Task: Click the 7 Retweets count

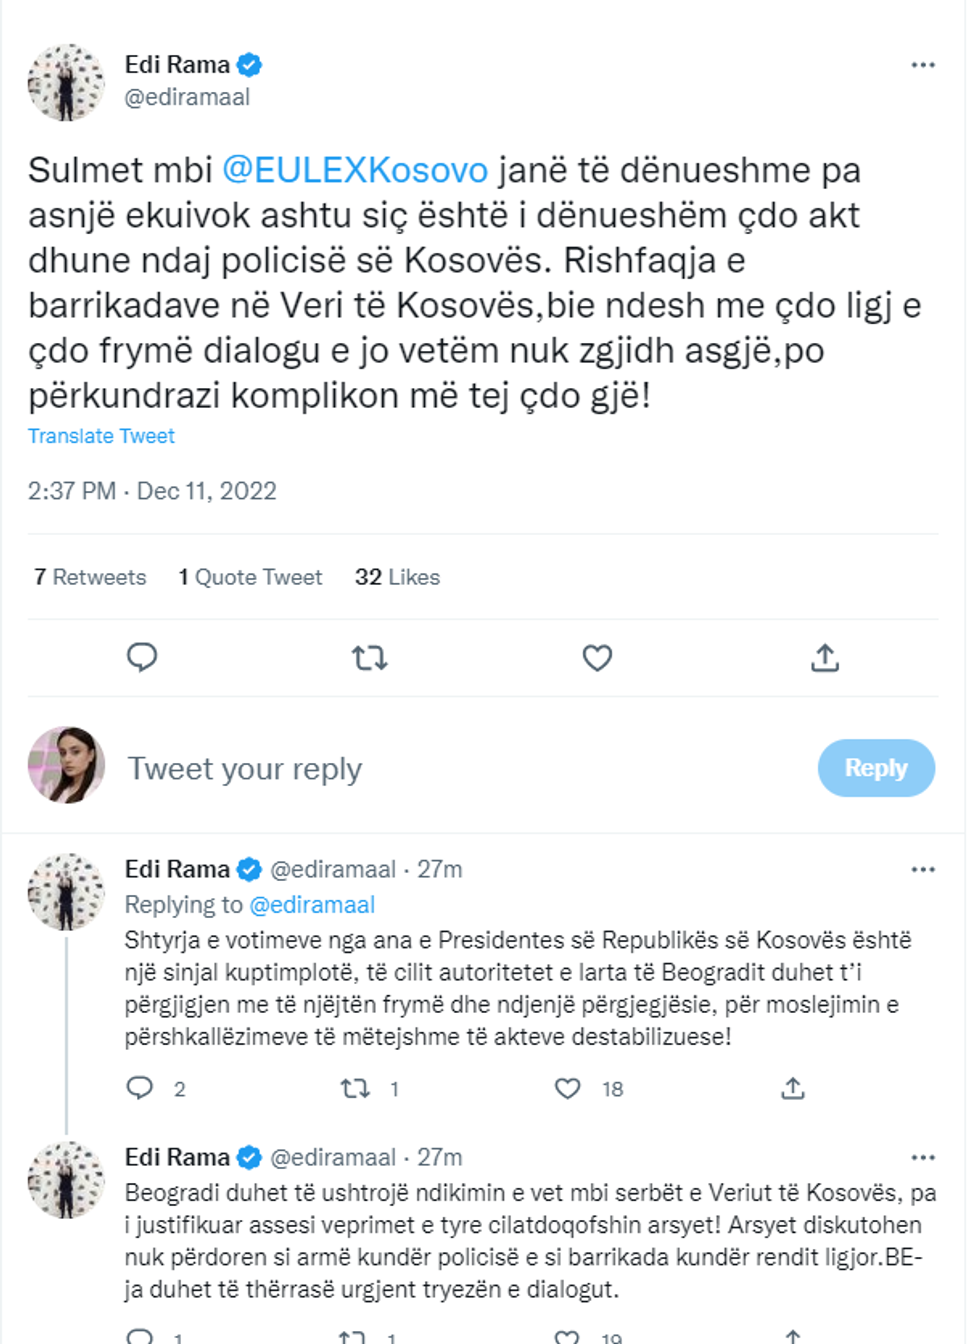Action: coord(89,577)
